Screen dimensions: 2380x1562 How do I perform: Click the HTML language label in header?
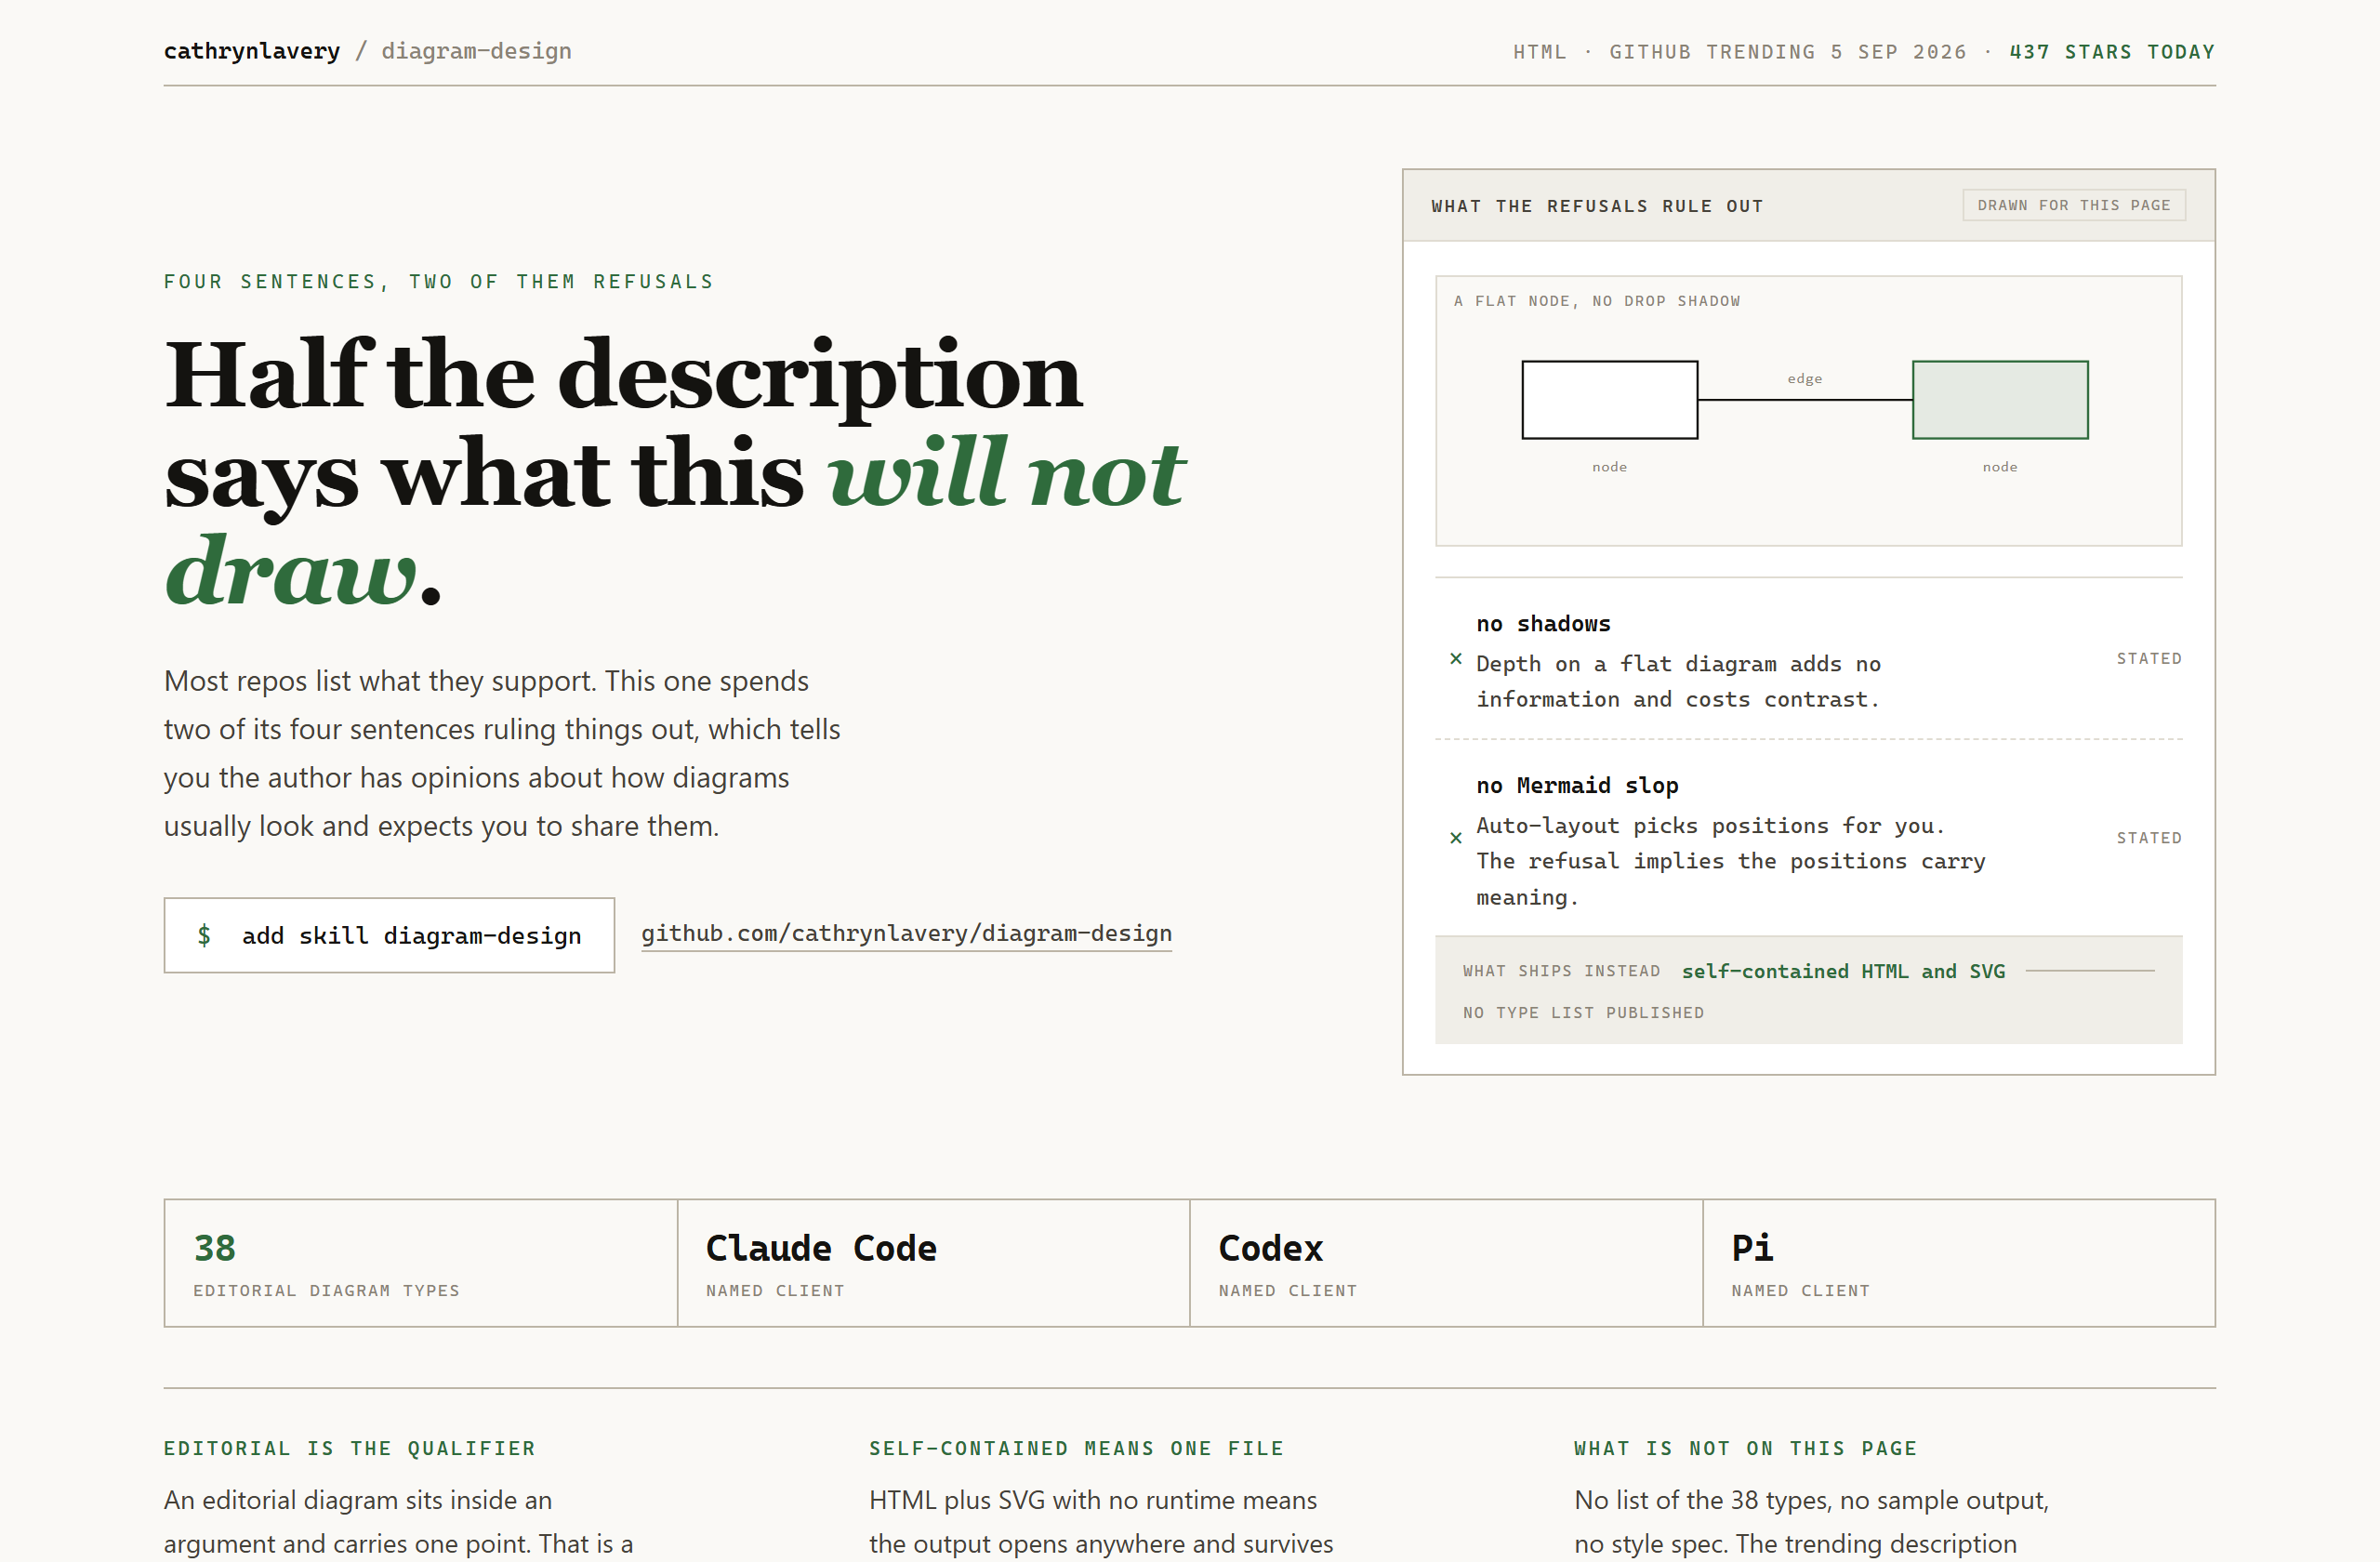(x=1540, y=52)
